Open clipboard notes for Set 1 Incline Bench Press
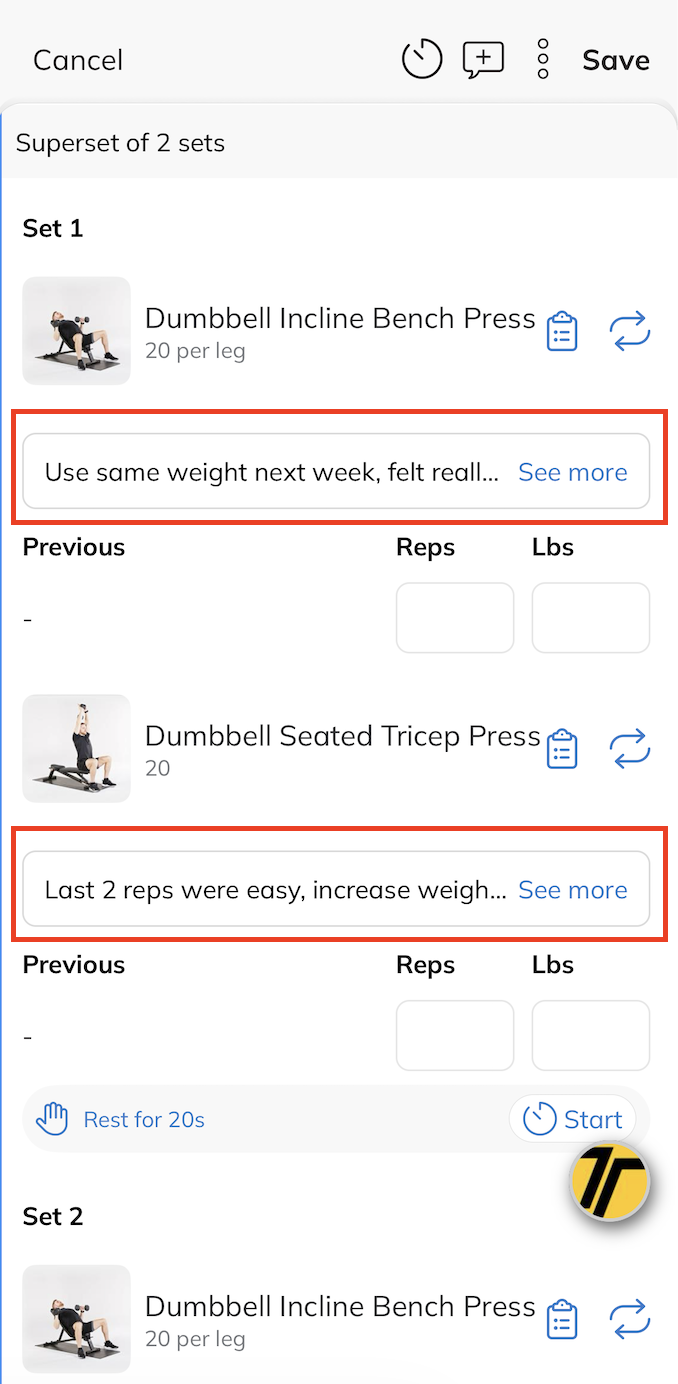The image size is (678, 1384). tap(562, 331)
